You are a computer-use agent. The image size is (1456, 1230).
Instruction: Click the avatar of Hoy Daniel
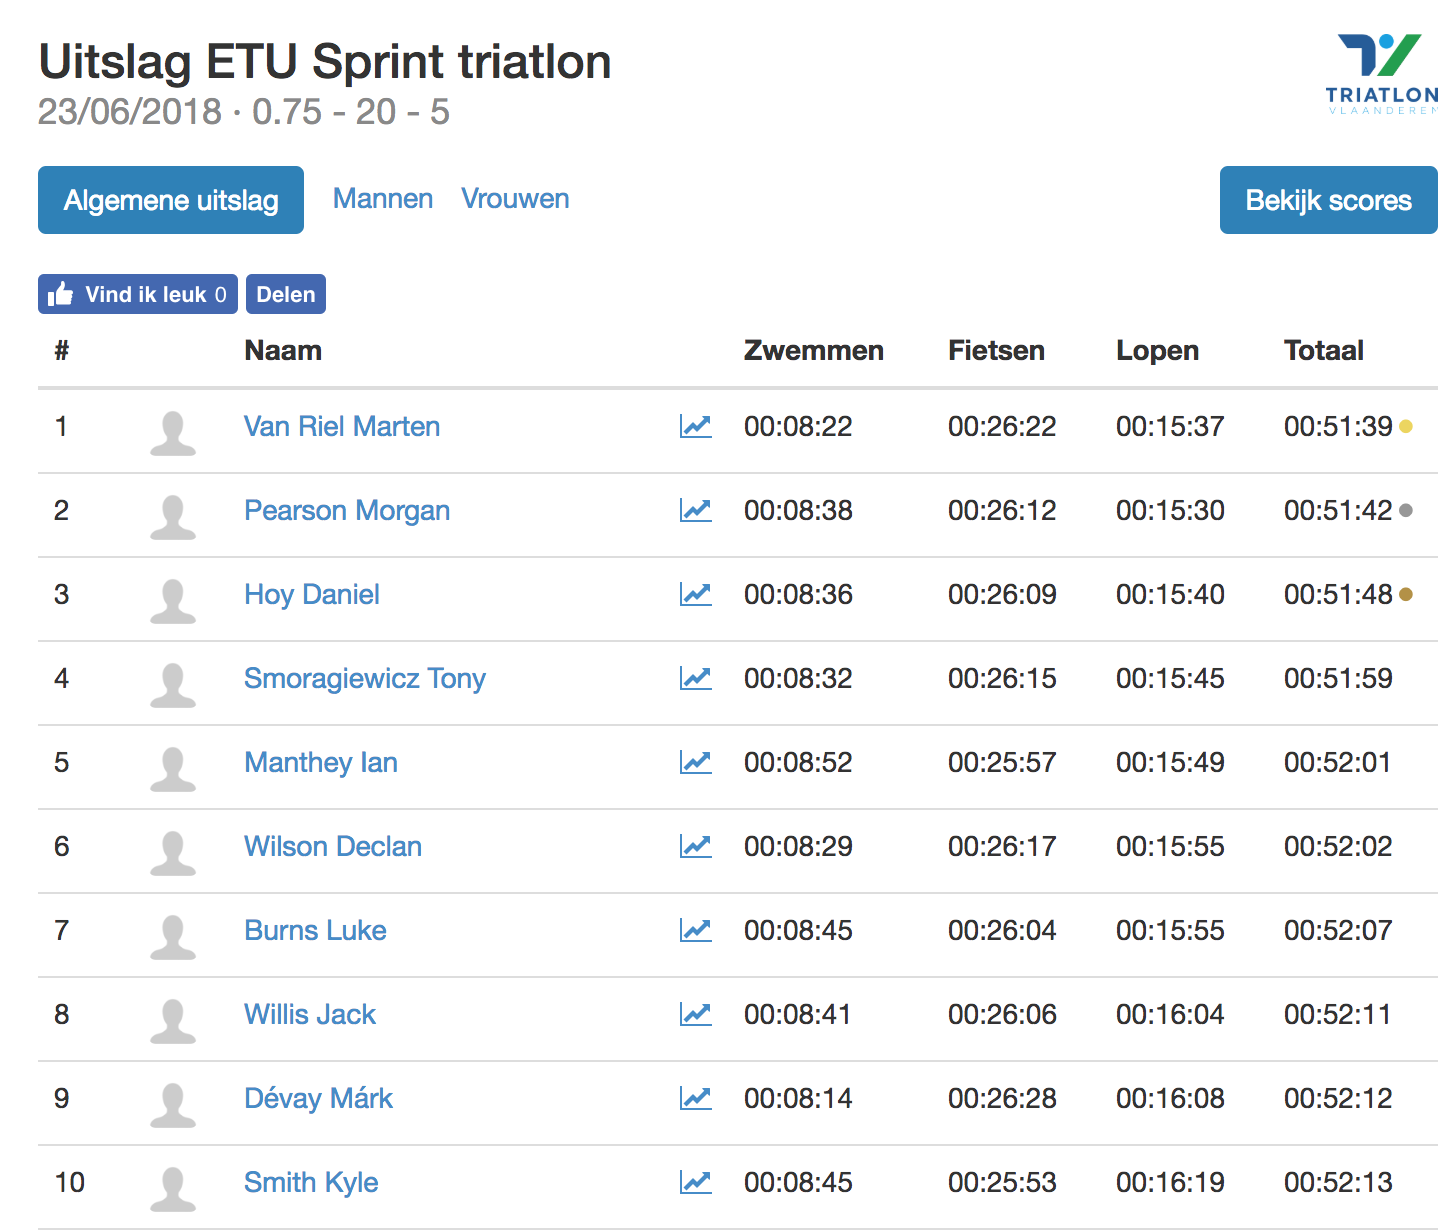pyautogui.click(x=173, y=601)
